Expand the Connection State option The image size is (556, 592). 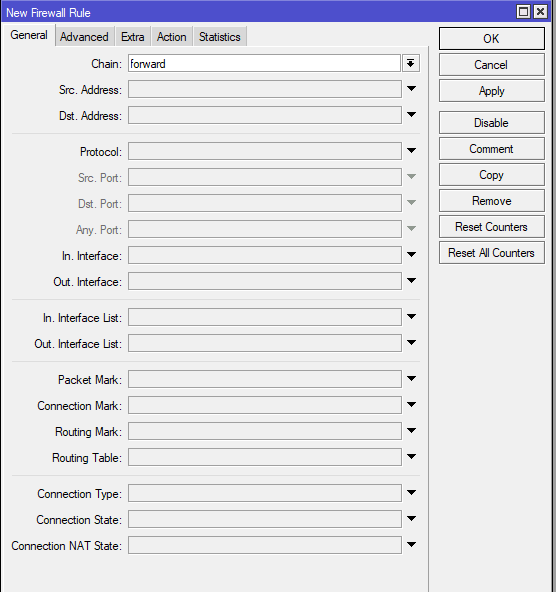coord(411,519)
